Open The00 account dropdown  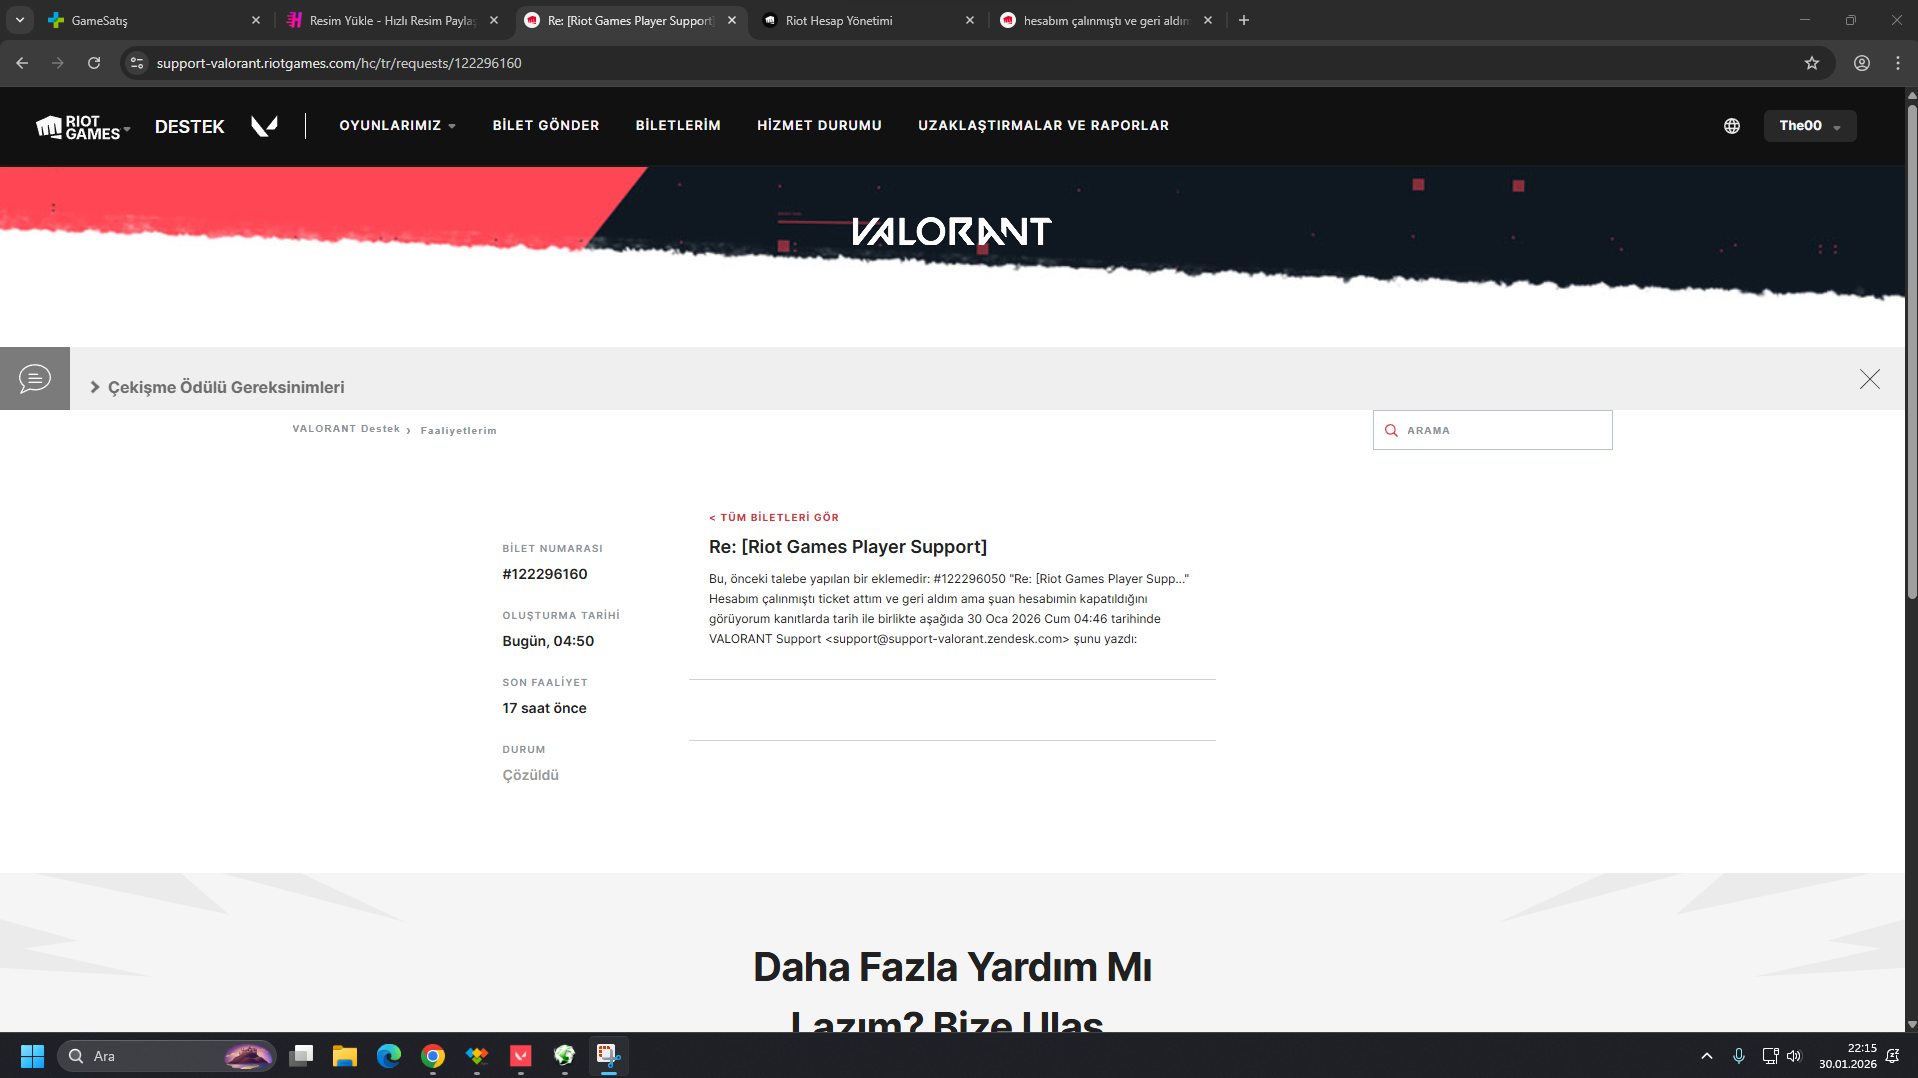pyautogui.click(x=1810, y=126)
